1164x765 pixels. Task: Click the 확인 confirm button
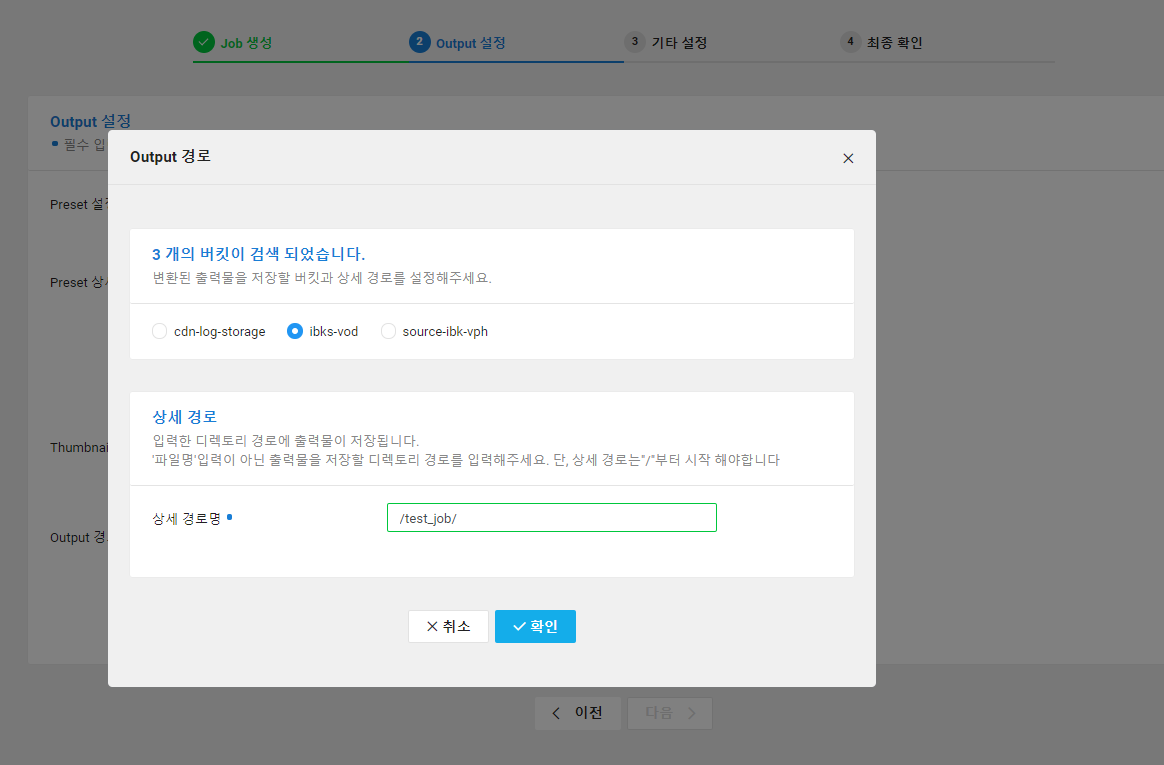tap(535, 626)
